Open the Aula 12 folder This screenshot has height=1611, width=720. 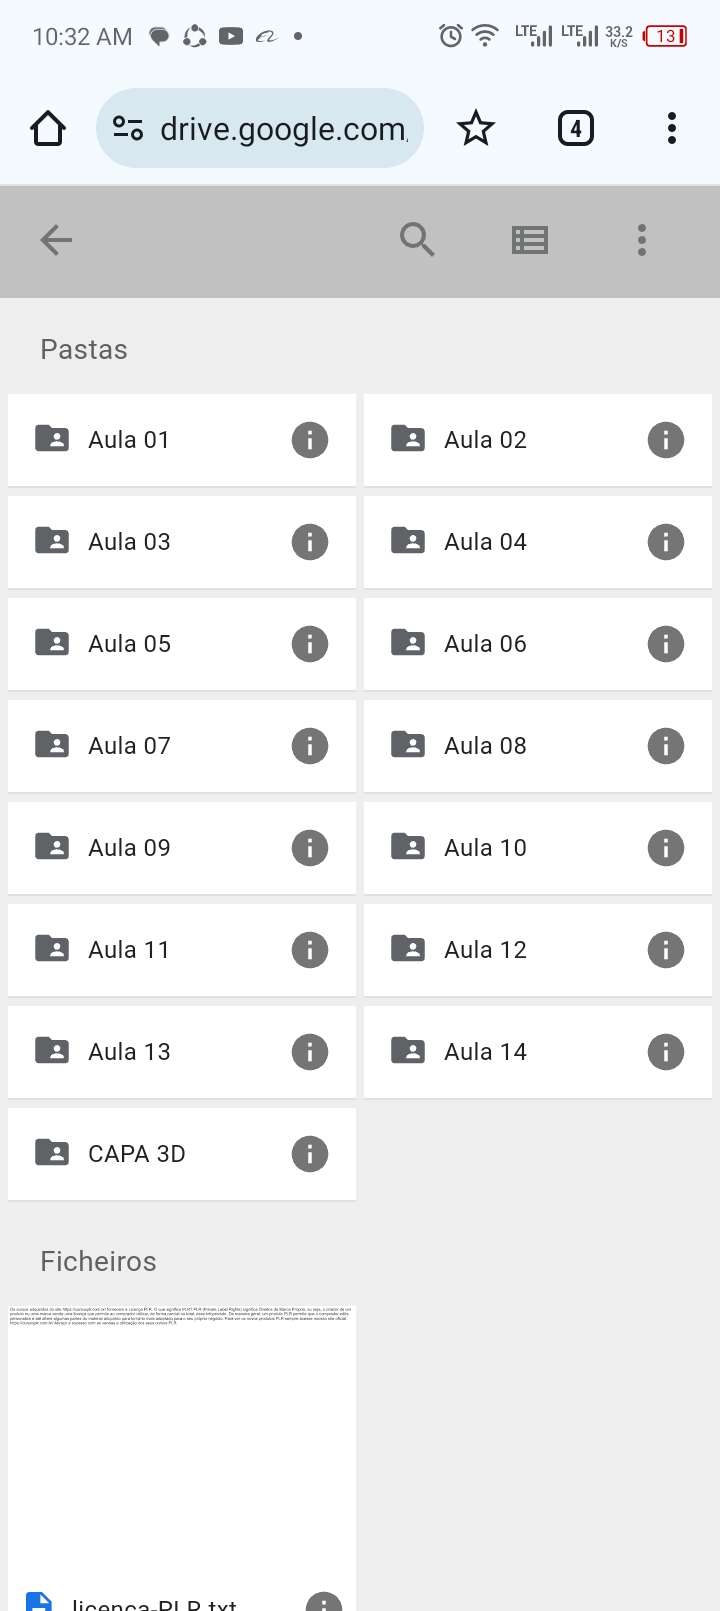click(x=486, y=950)
